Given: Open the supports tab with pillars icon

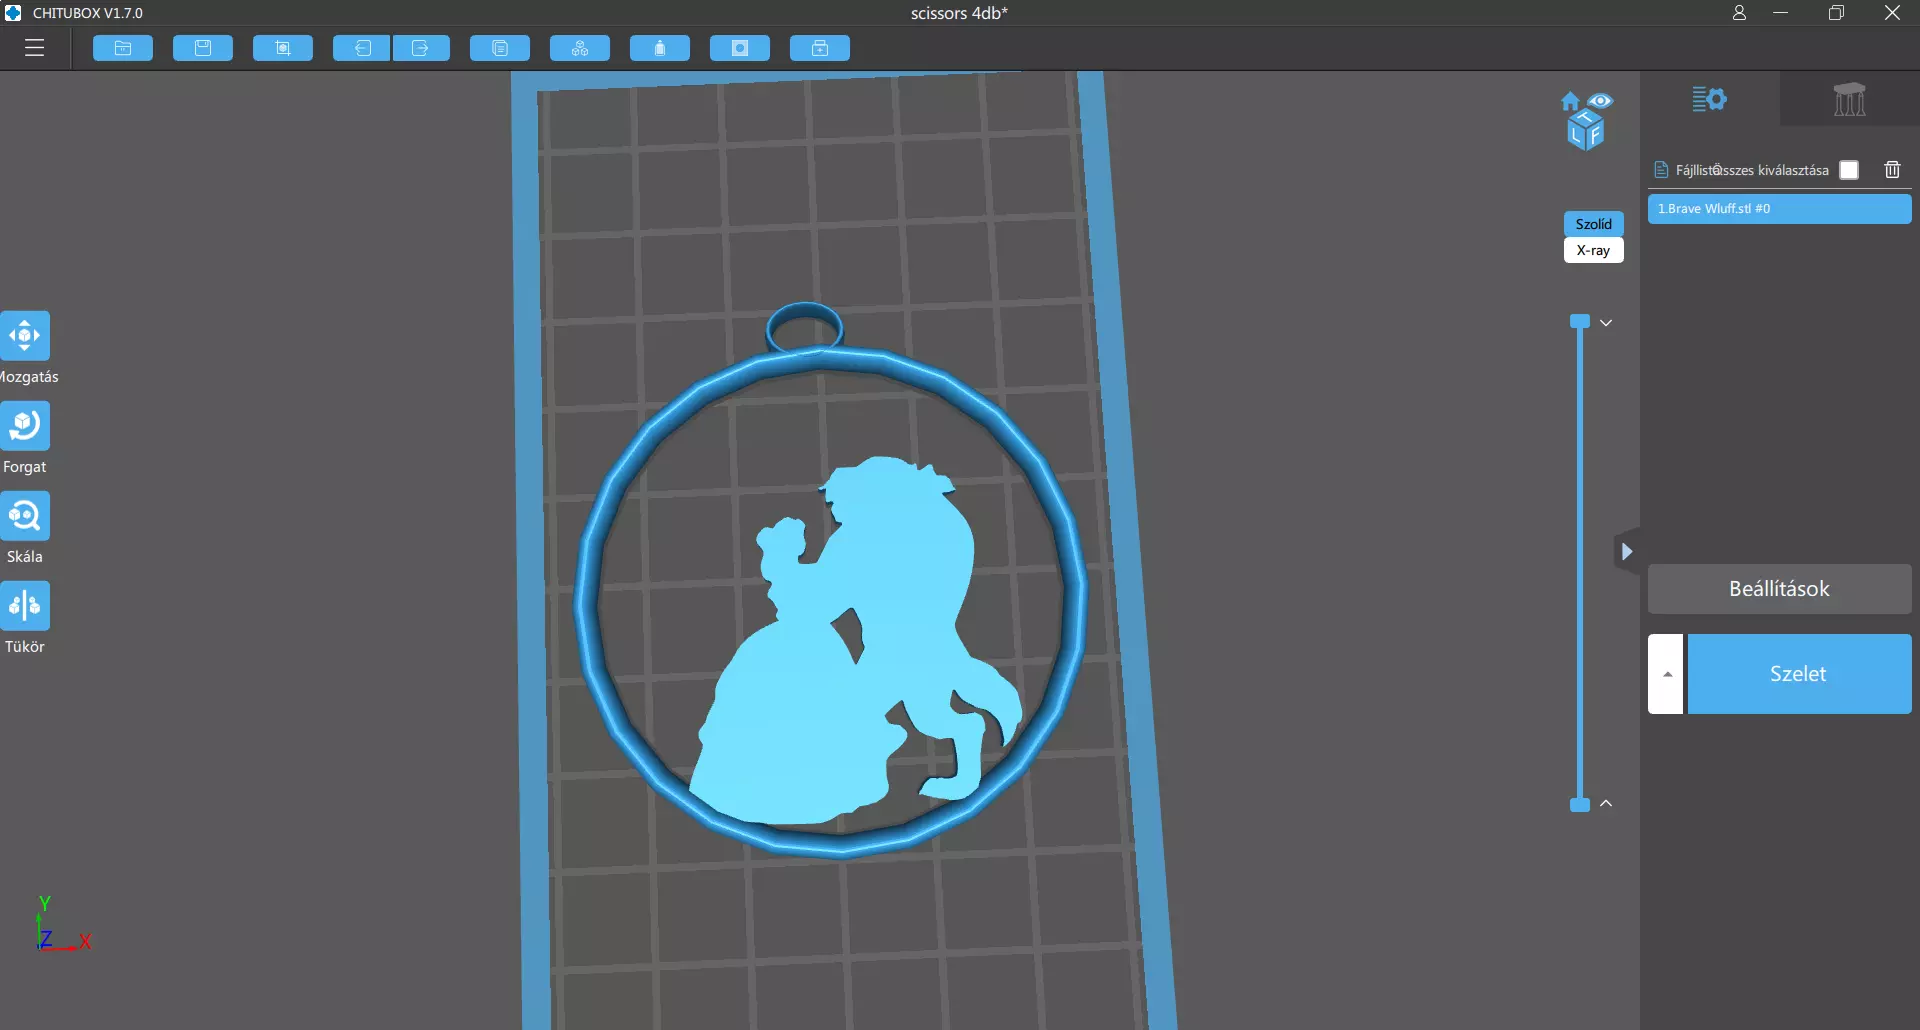Looking at the screenshot, I should [1850, 99].
